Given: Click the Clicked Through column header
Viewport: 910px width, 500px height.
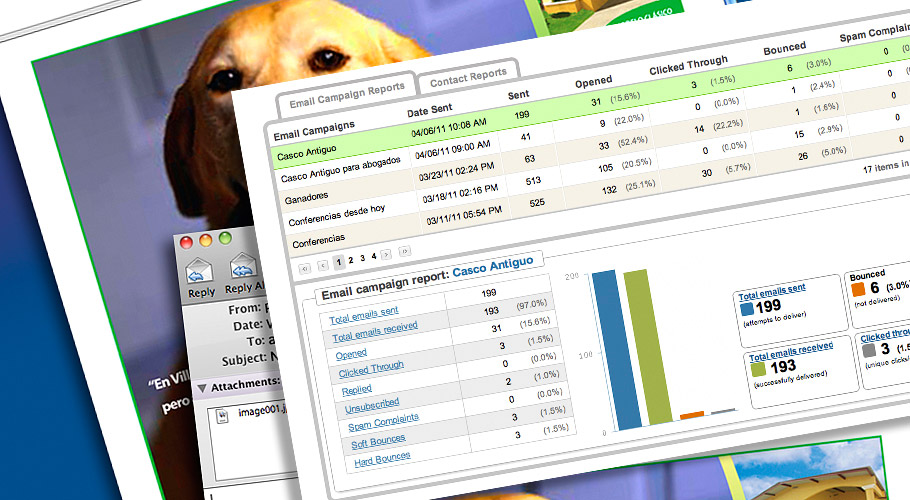Looking at the screenshot, I should click(688, 65).
